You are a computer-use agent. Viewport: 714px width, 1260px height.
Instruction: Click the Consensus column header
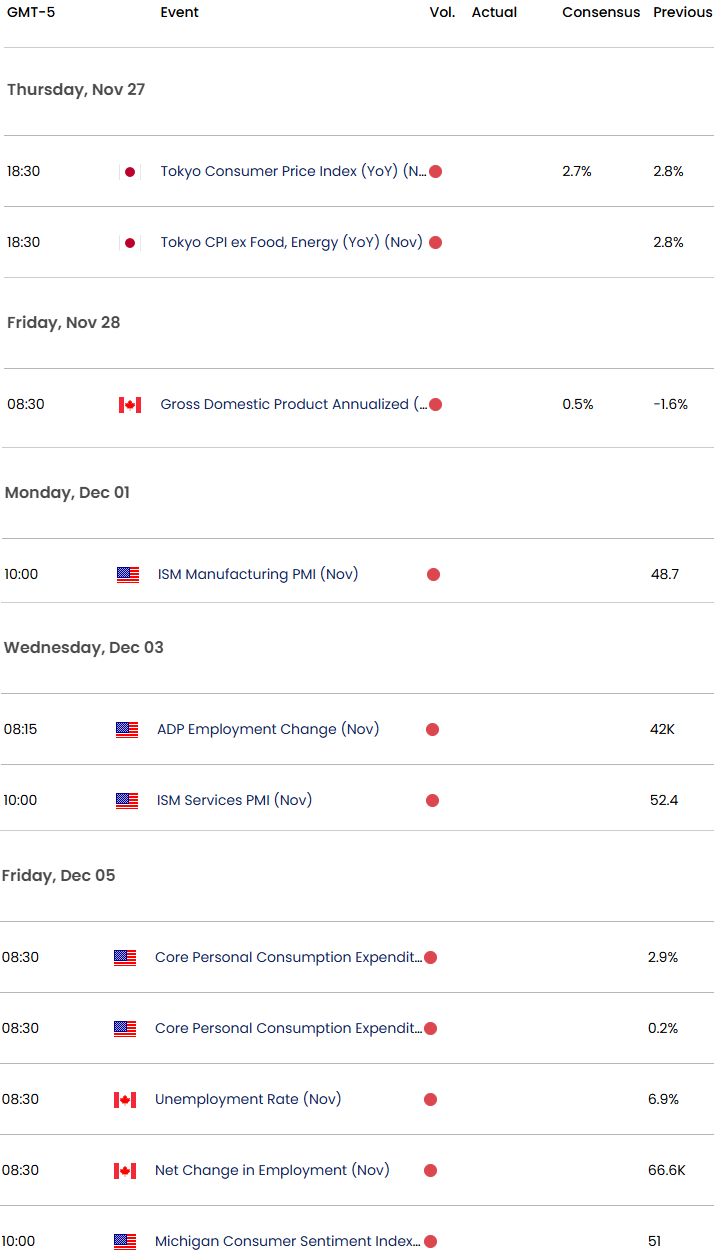point(601,13)
